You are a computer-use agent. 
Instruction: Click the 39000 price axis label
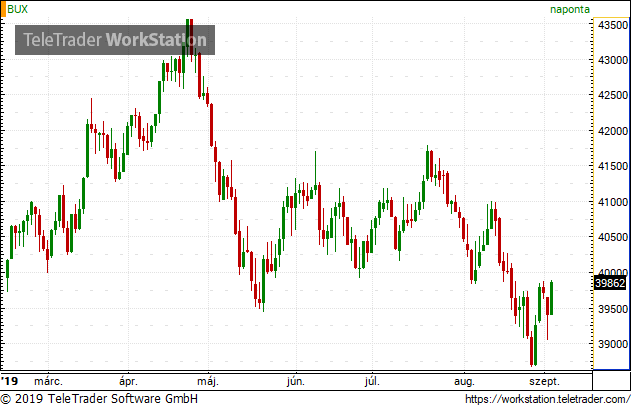point(613,344)
